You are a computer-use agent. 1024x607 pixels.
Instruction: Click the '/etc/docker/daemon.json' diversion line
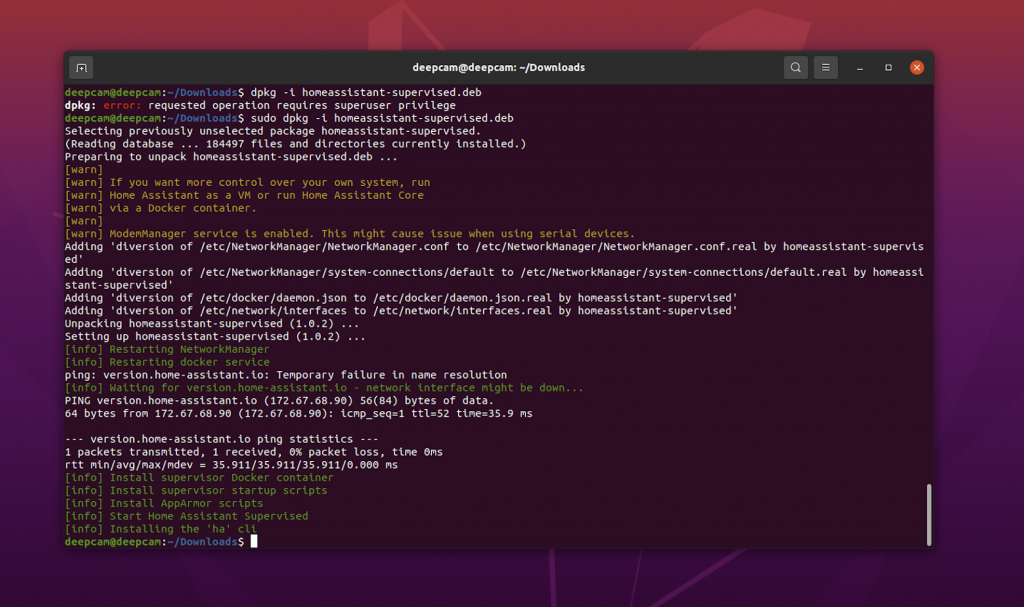tap(401, 298)
